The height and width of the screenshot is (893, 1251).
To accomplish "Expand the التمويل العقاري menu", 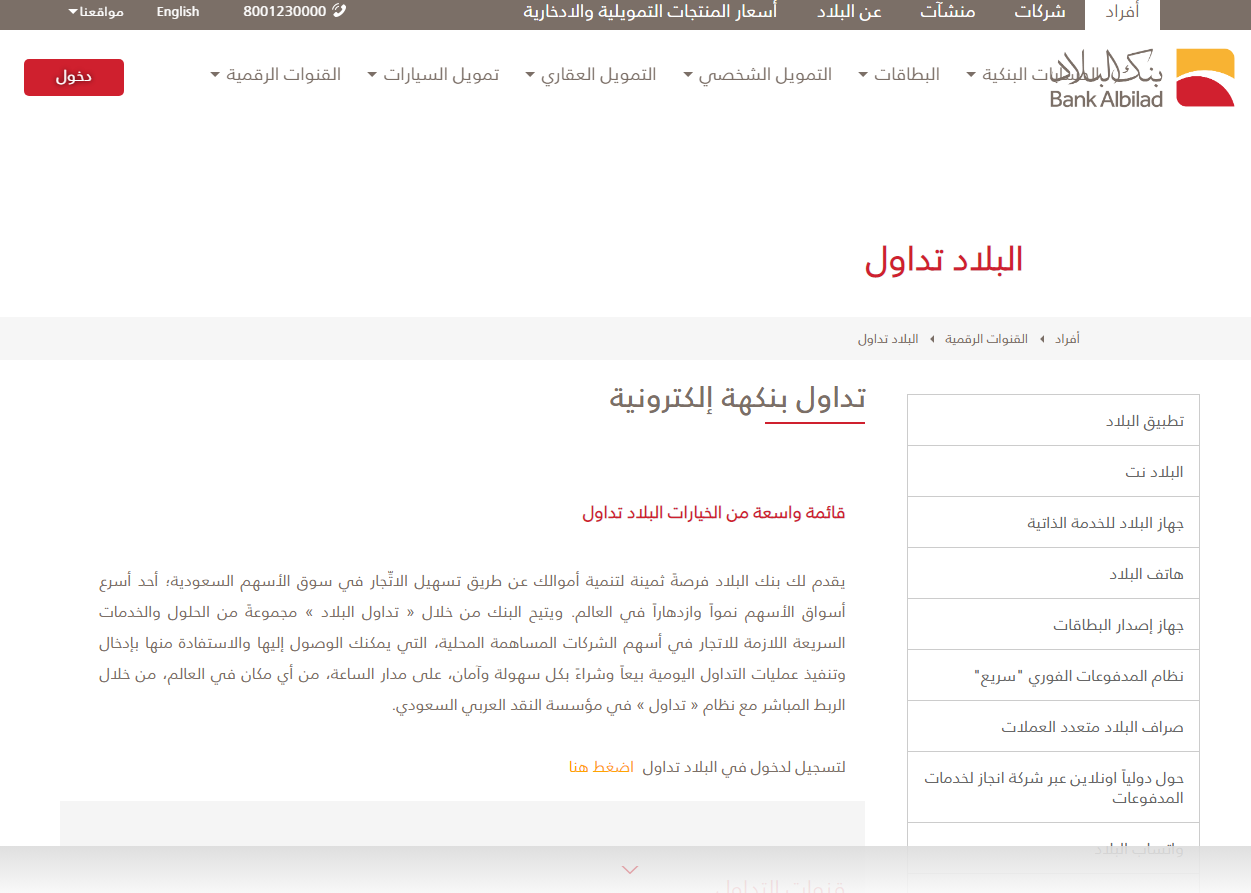I will [591, 75].
